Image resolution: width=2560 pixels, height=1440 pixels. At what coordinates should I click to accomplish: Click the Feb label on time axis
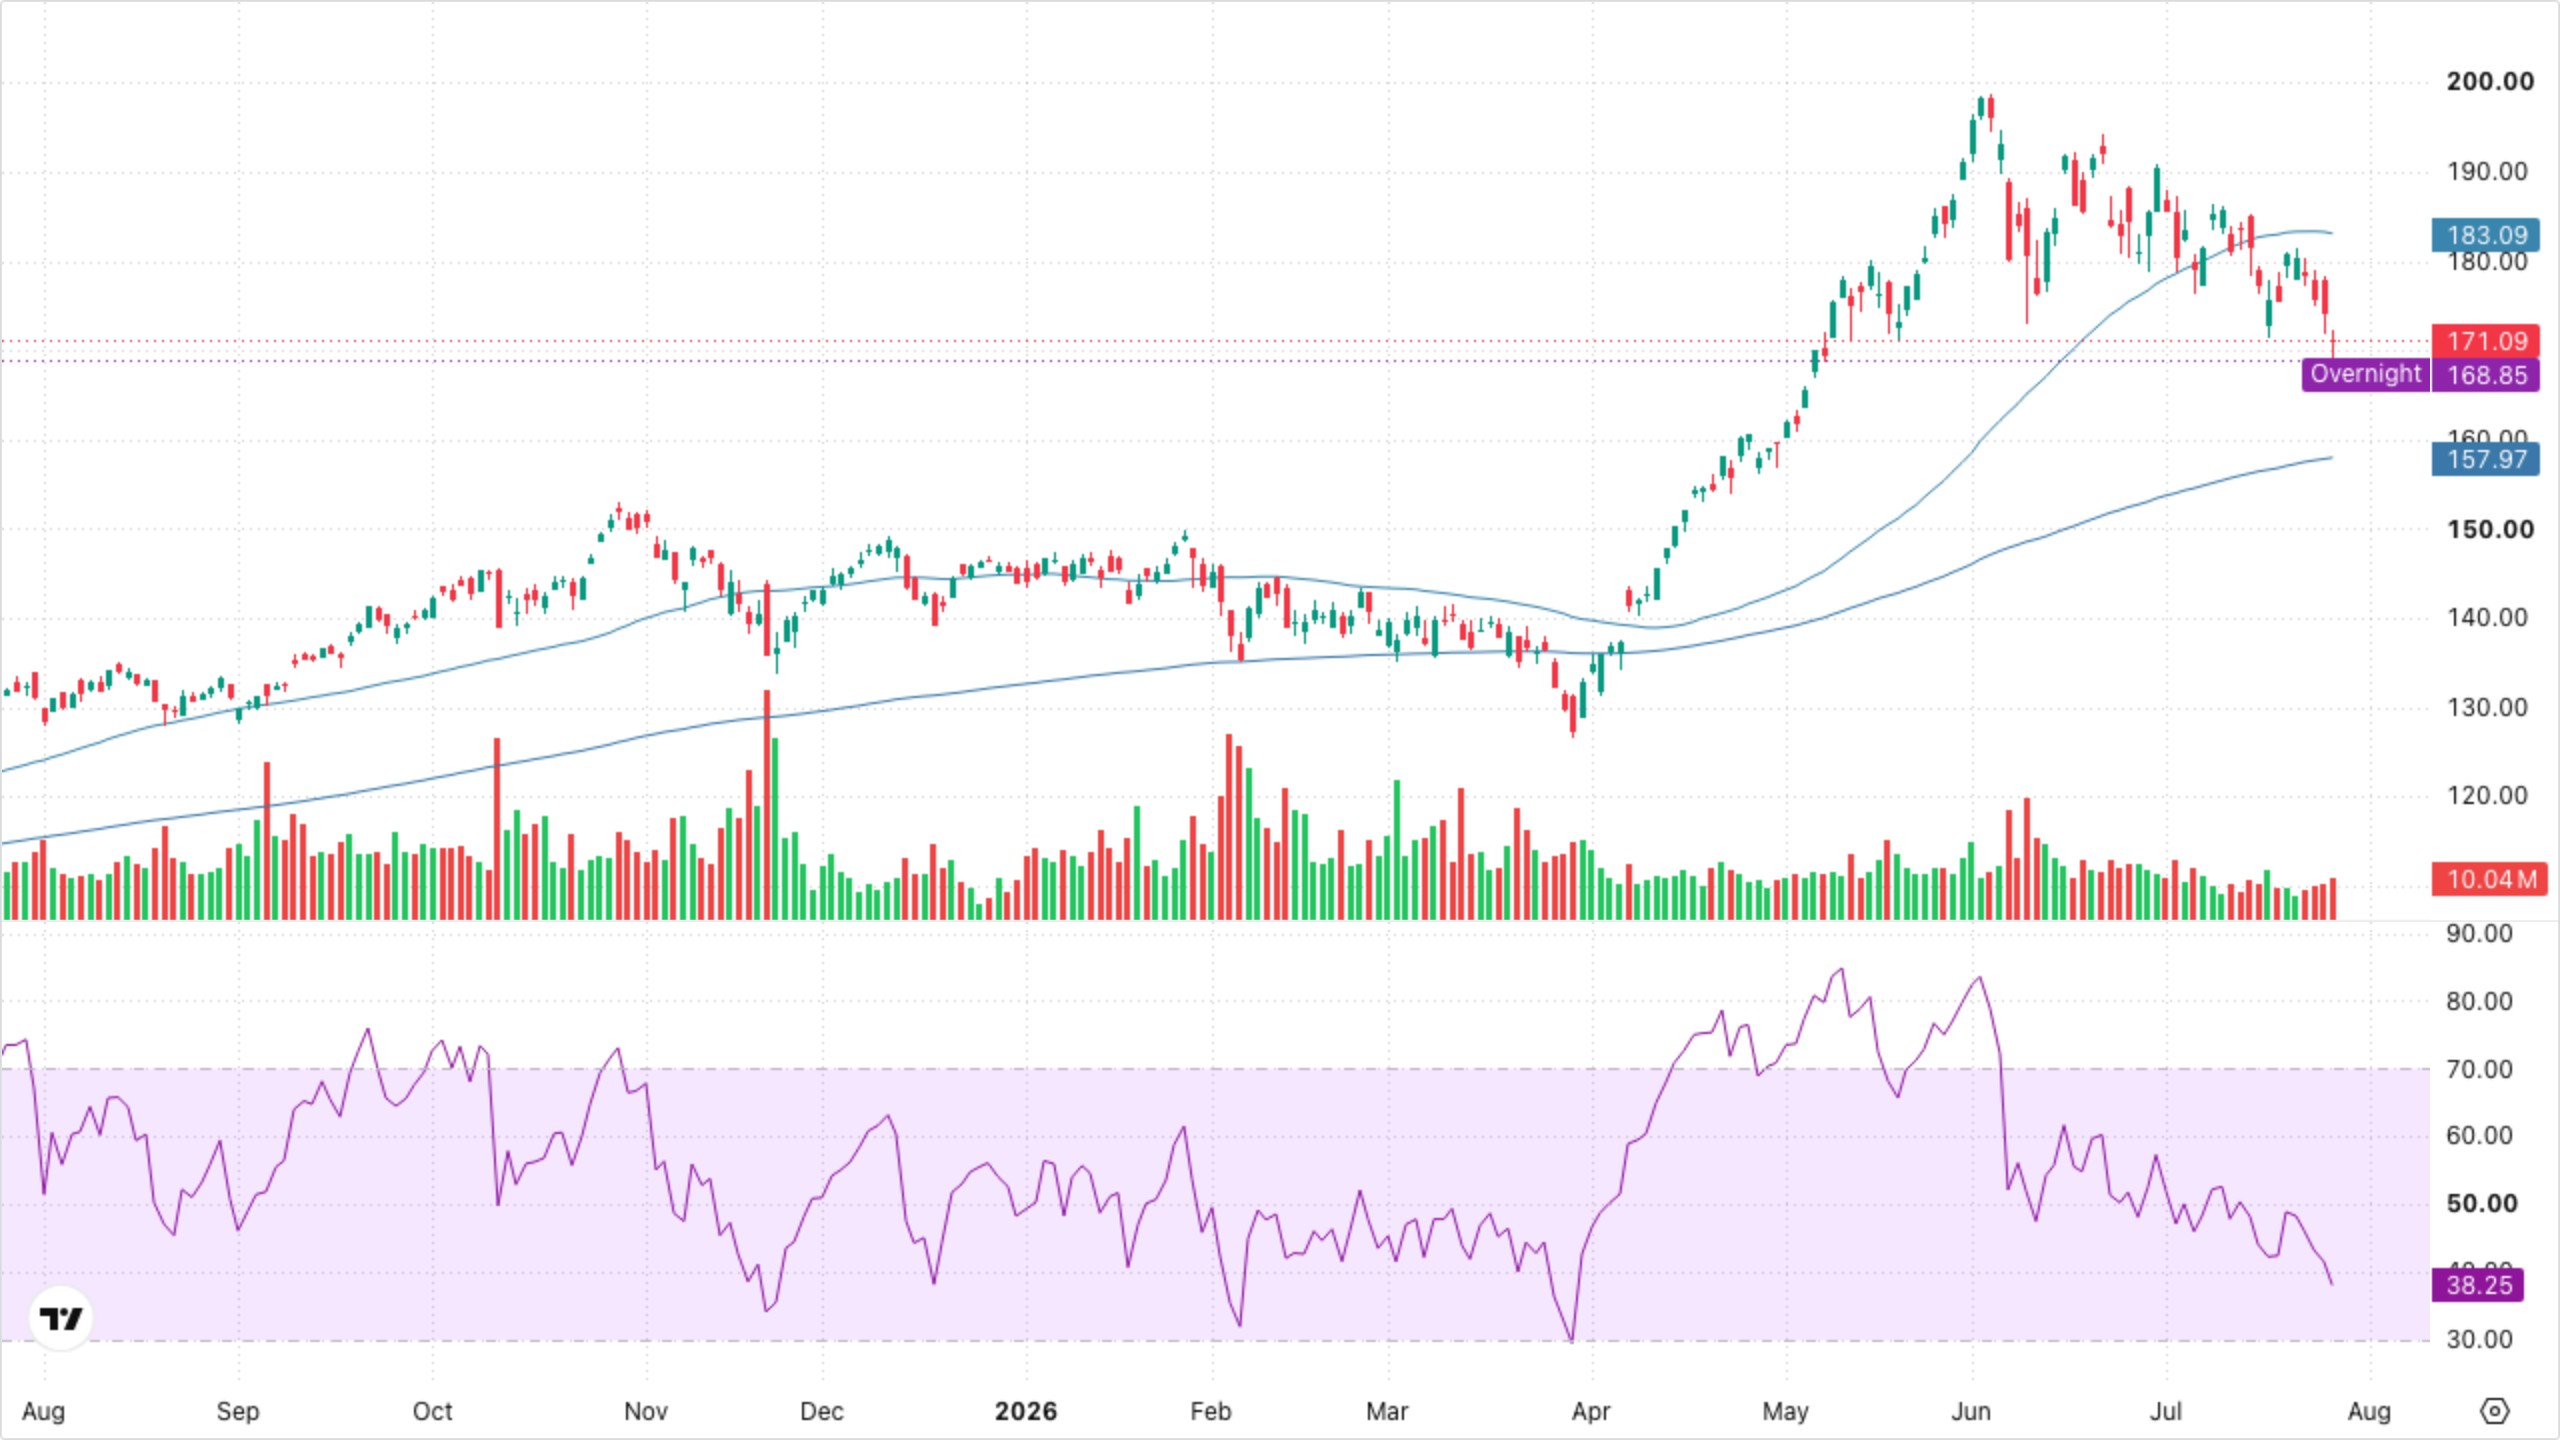(1210, 1411)
